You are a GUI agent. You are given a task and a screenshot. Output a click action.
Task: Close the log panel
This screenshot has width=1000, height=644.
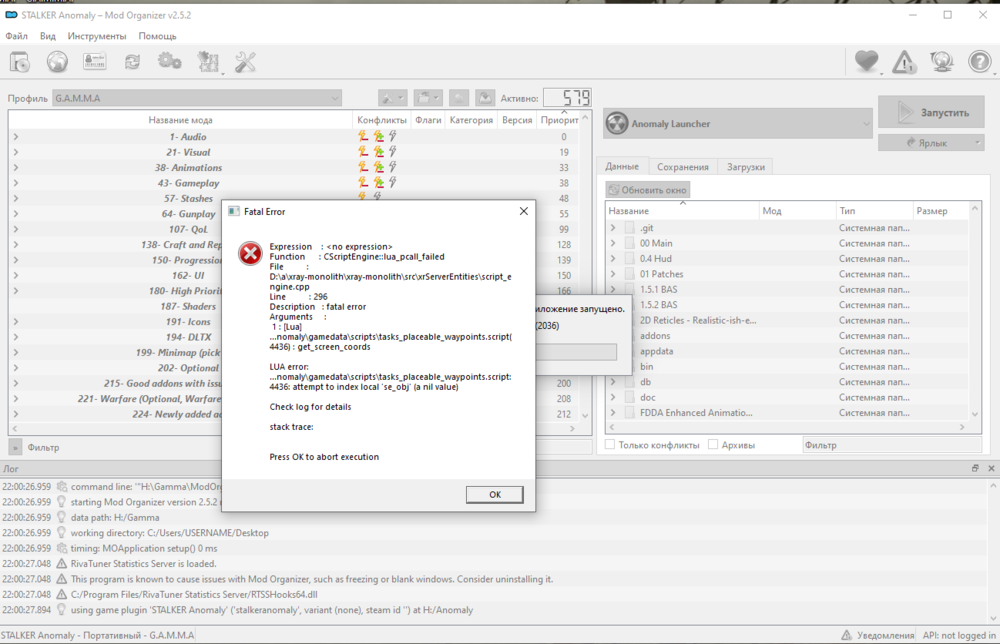pyautogui.click(x=991, y=468)
